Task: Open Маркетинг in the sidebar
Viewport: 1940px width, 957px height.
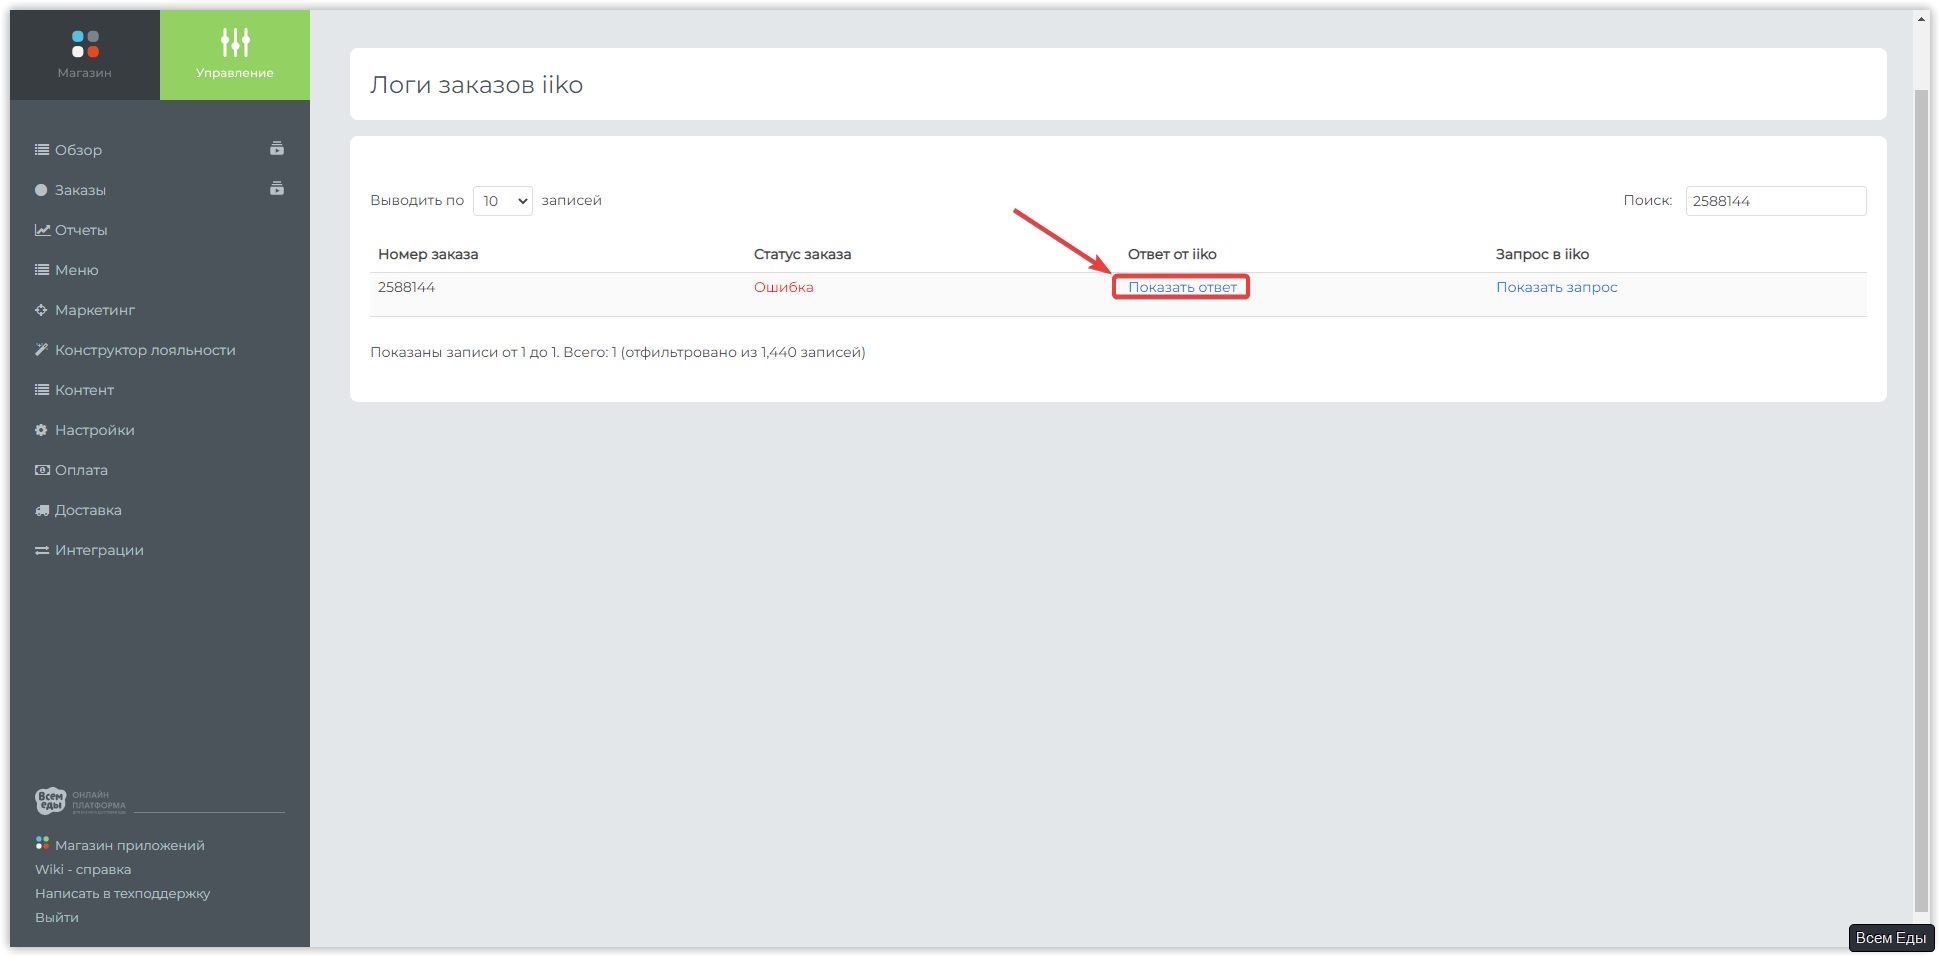Action: pyautogui.click(x=95, y=310)
